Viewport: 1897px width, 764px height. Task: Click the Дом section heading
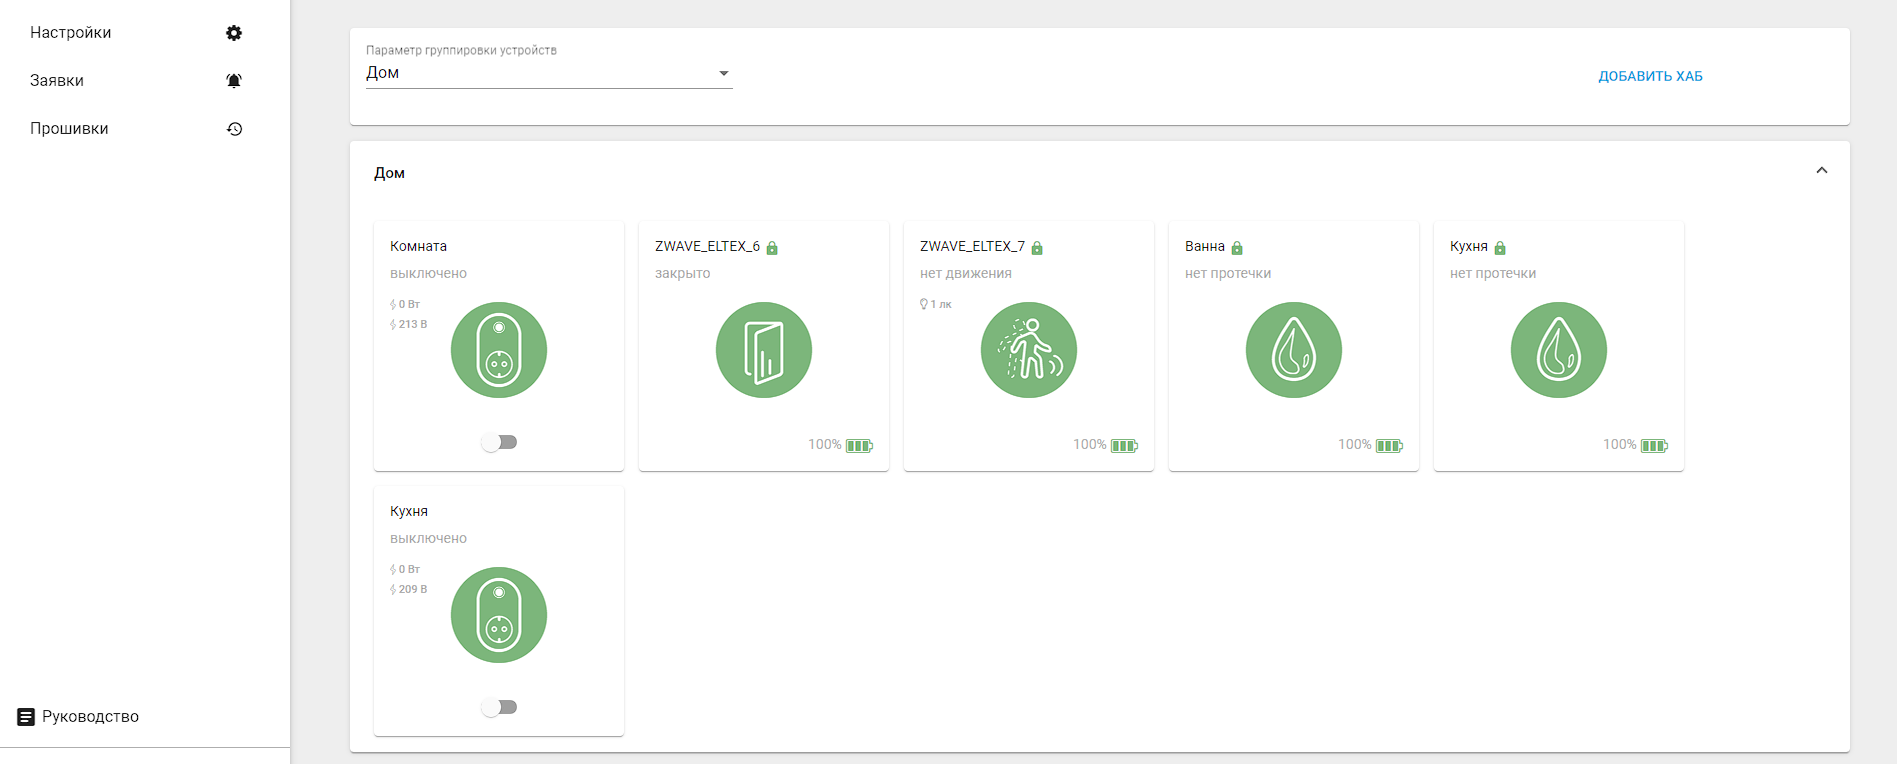point(389,173)
